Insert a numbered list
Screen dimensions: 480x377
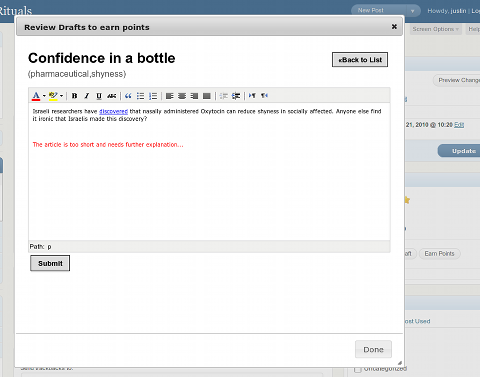(x=153, y=96)
